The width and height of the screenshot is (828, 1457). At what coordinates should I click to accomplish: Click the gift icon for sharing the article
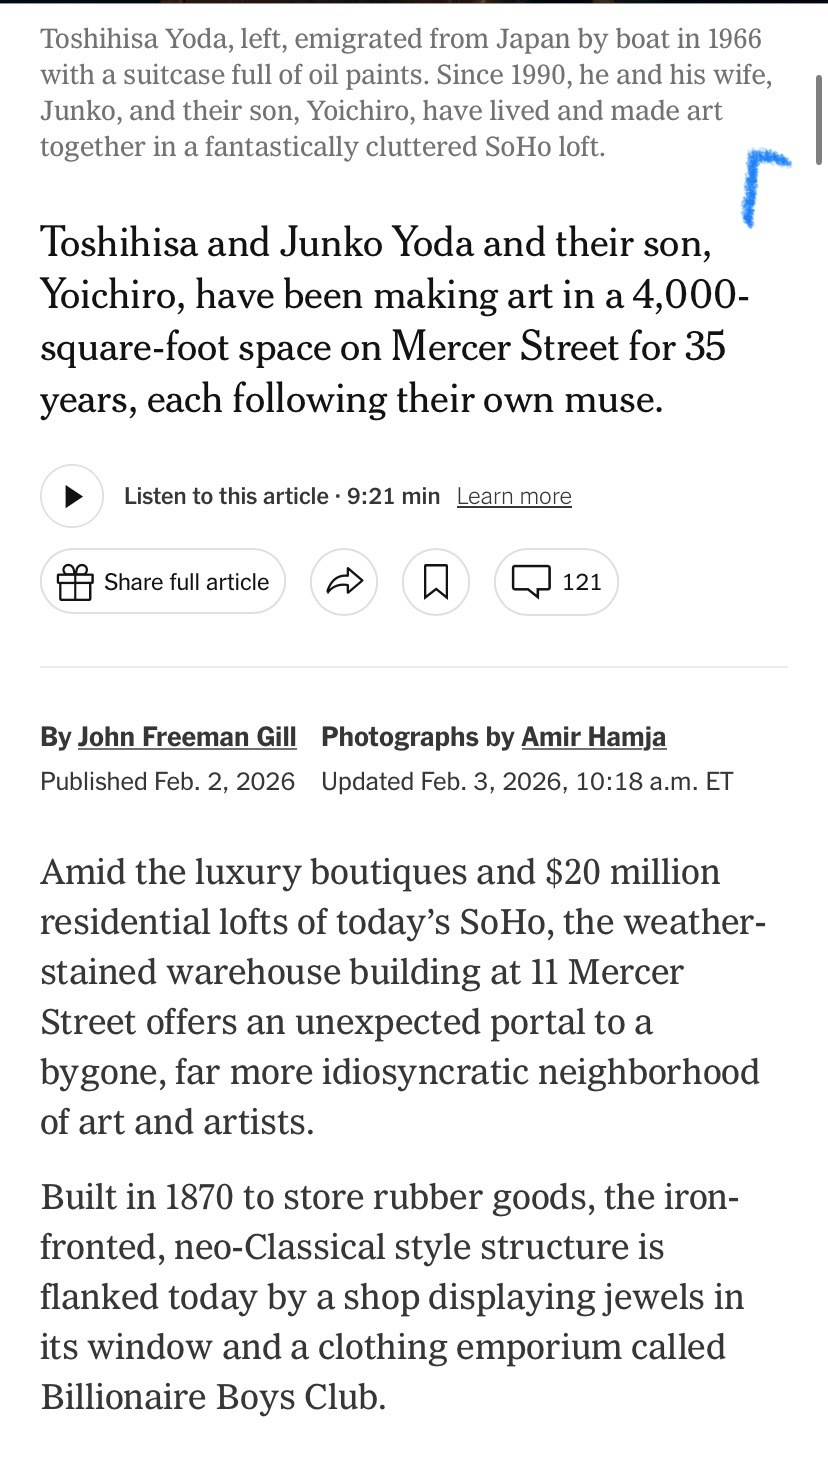pos(75,582)
